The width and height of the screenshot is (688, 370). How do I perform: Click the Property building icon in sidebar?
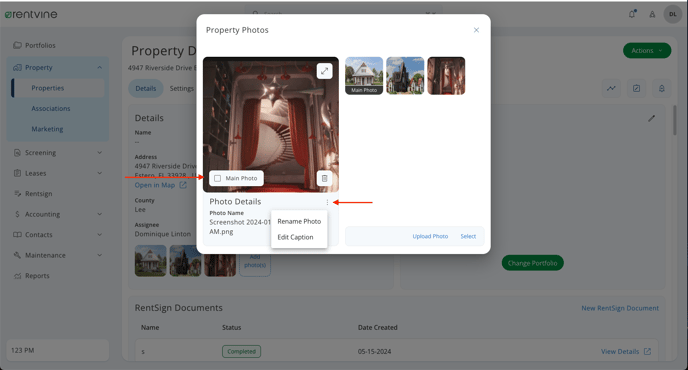tap(17, 68)
